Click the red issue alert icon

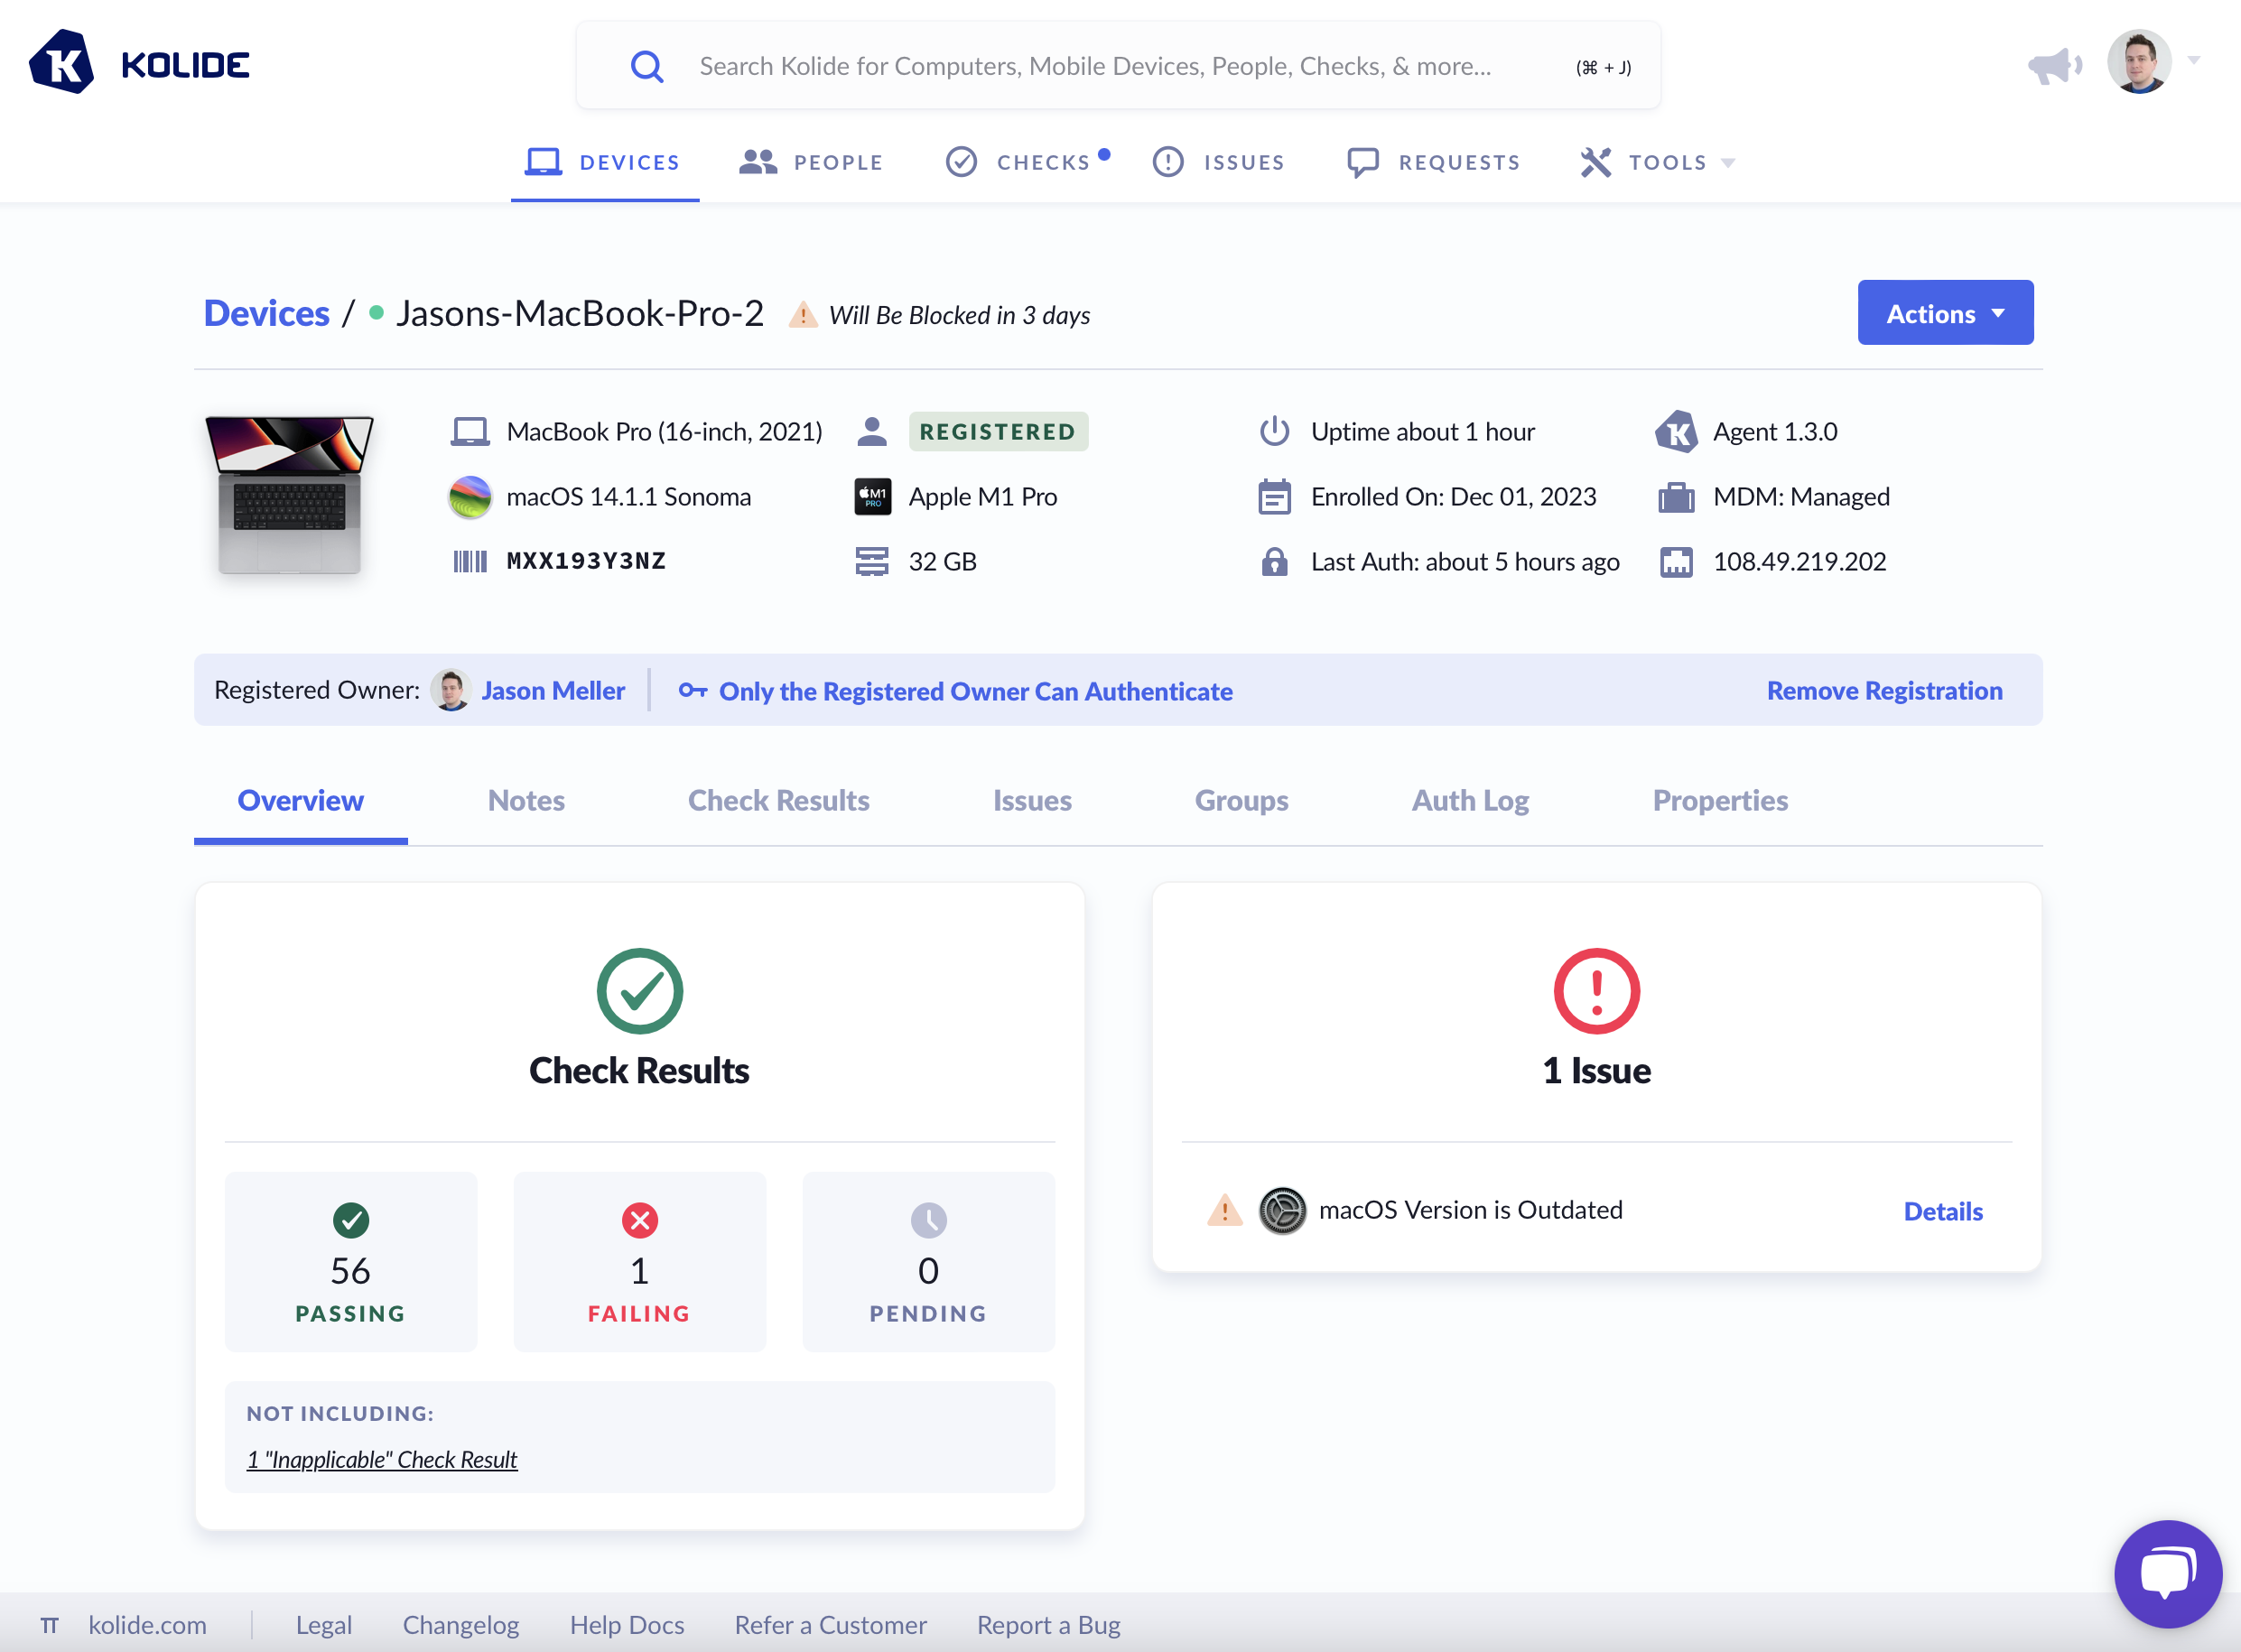(x=1596, y=991)
